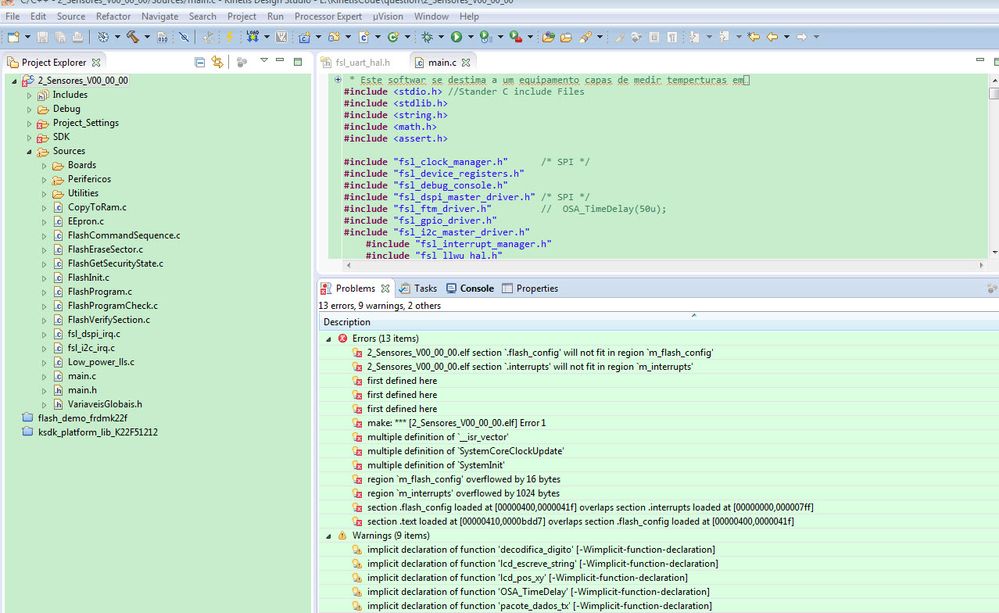Click the New C source file icon
This screenshot has width=999, height=613.
pyautogui.click(x=364, y=37)
